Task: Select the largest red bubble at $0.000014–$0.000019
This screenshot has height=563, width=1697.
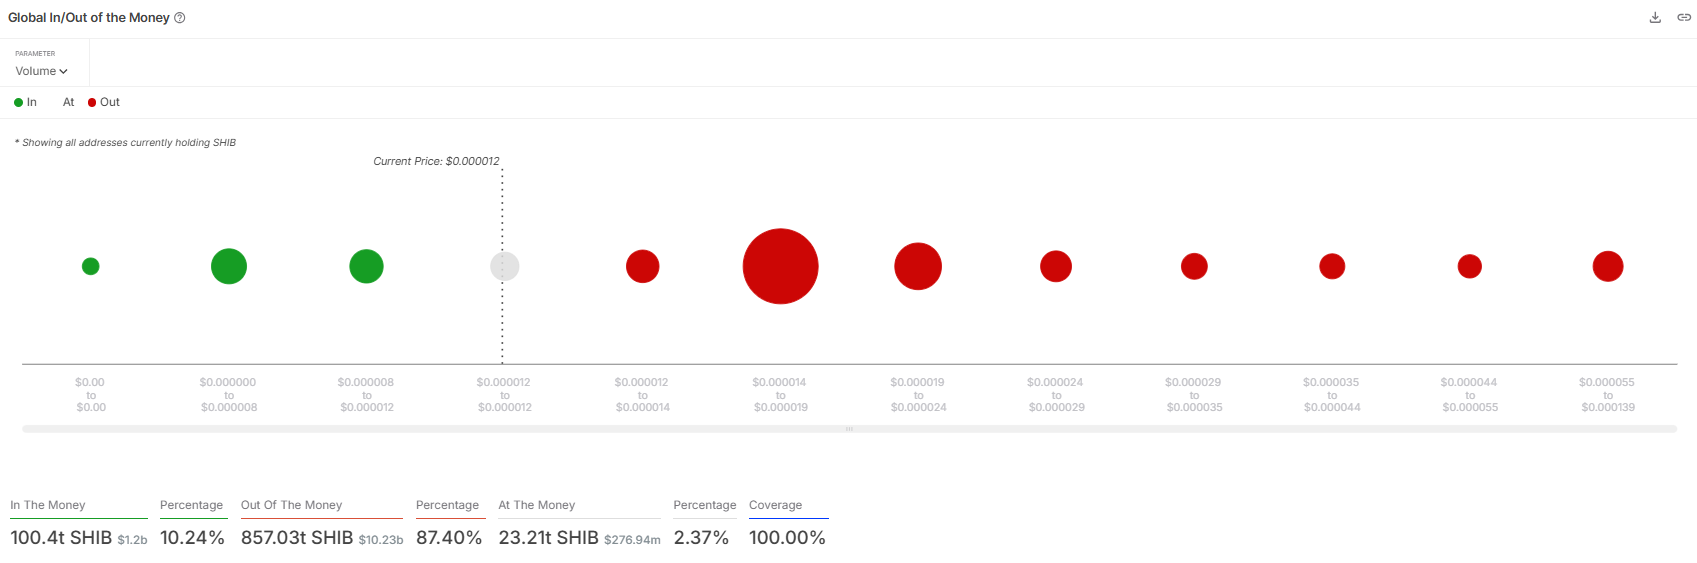Action: [x=780, y=266]
